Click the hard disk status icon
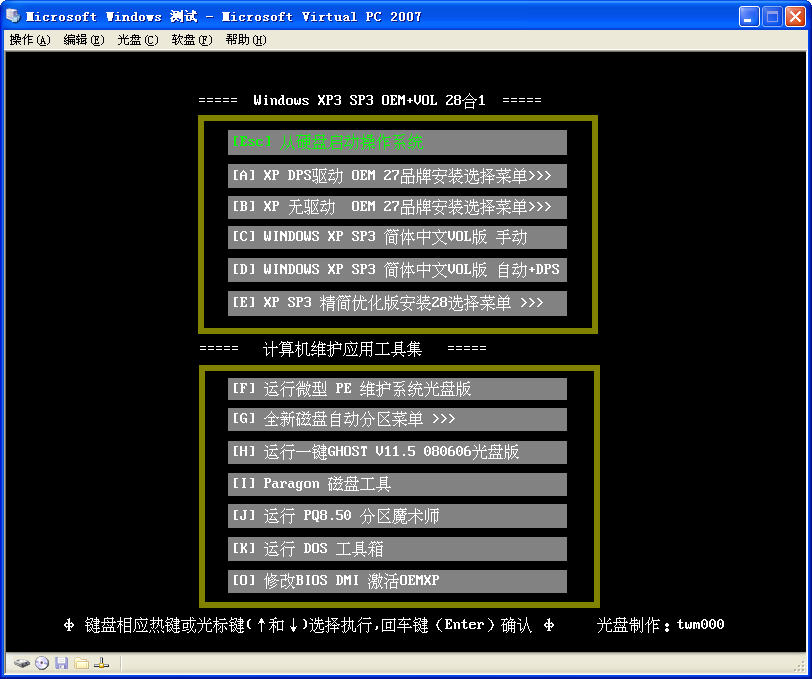 click(x=22, y=663)
